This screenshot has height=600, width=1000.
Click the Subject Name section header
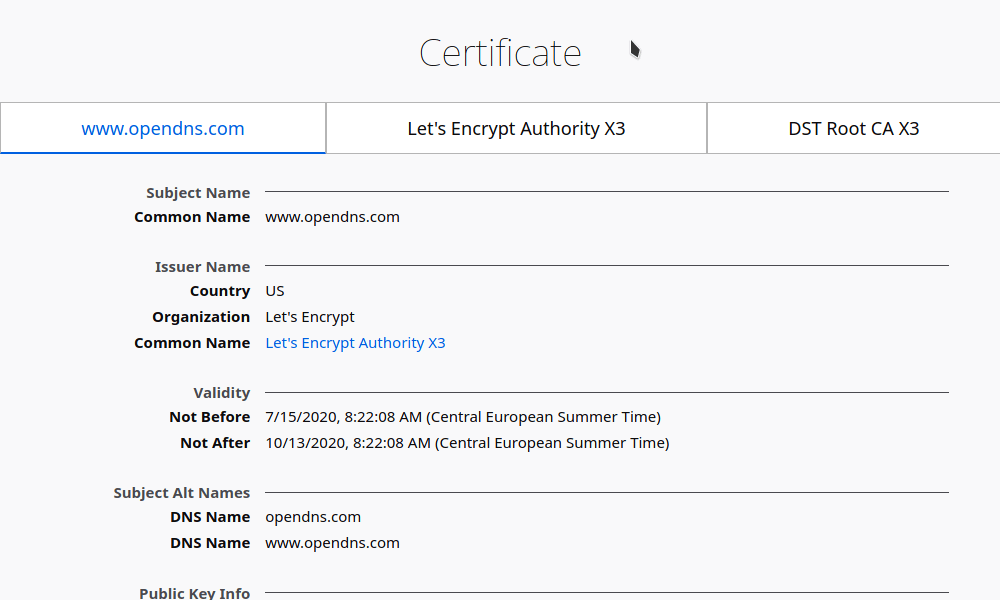[x=198, y=193]
